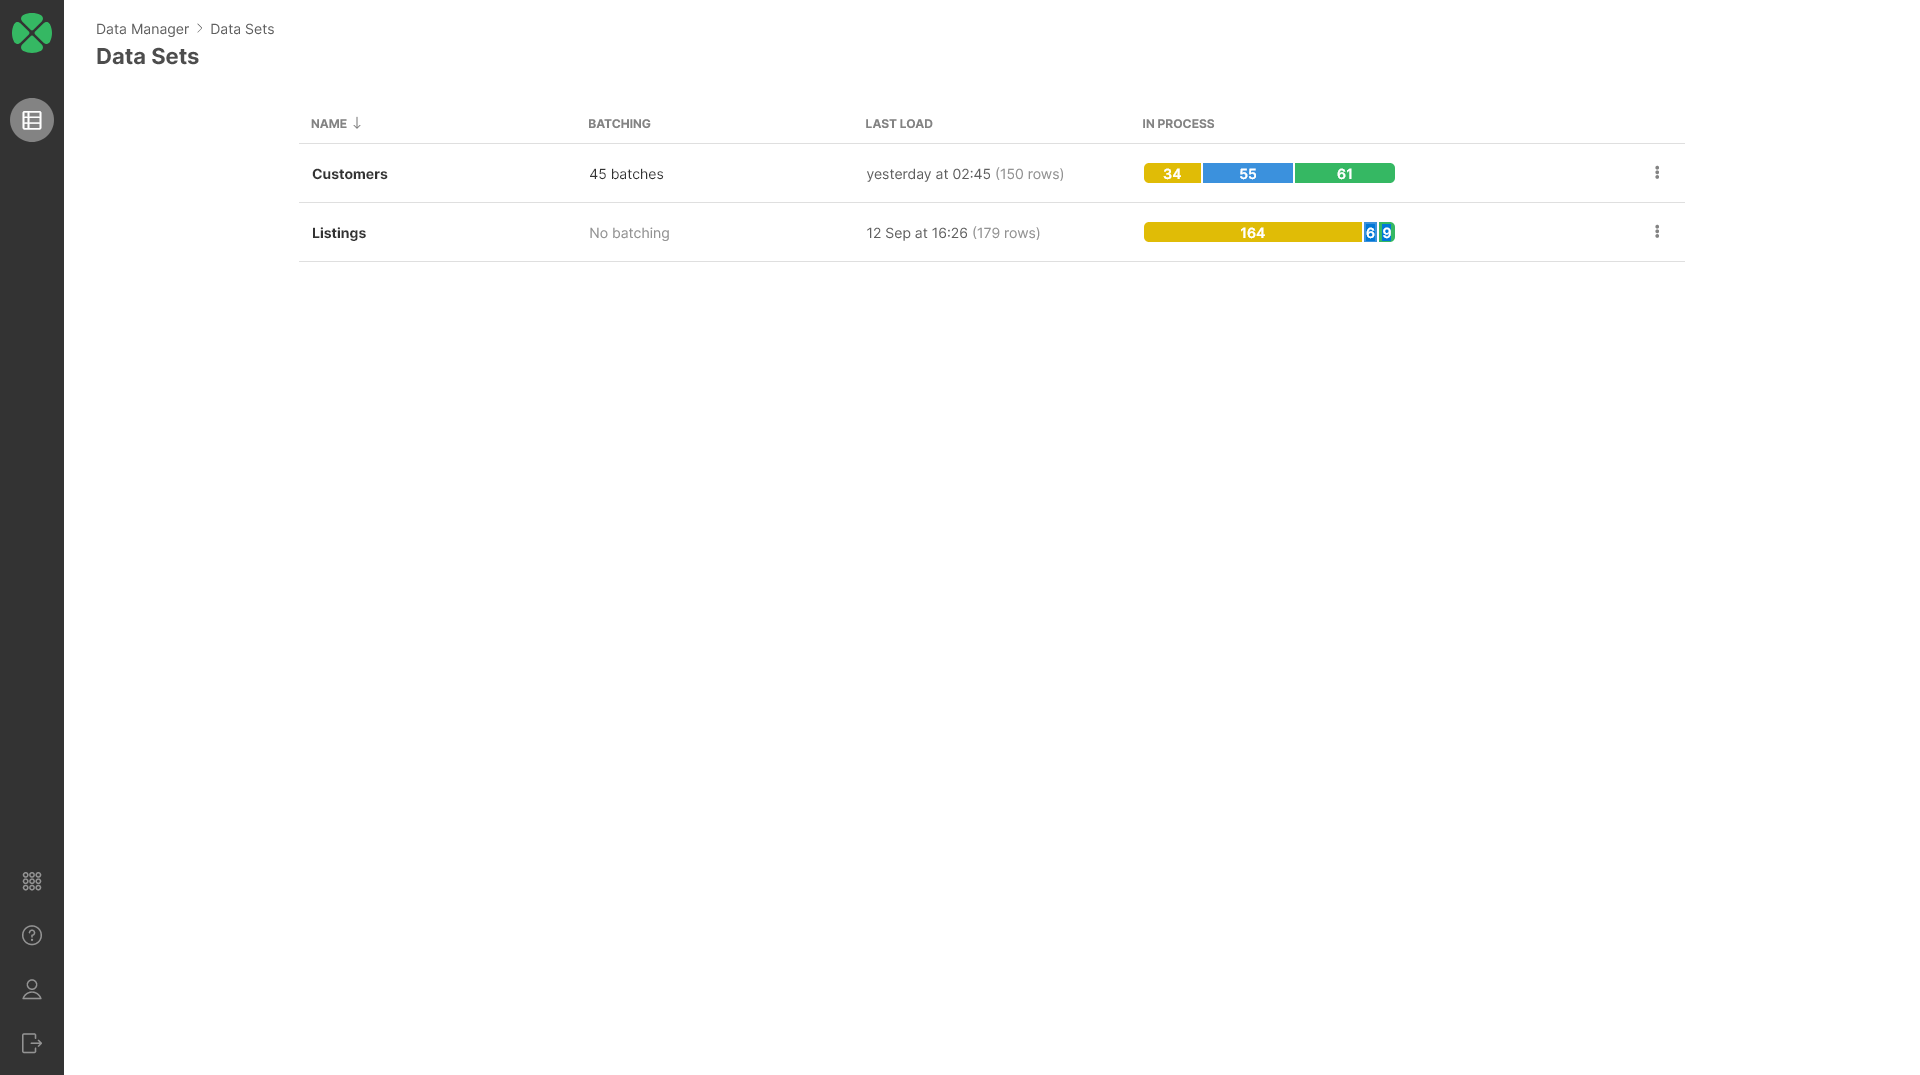1920x1075 pixels.
Task: Click the yellow 164 bar in Listings row
Action: point(1253,231)
